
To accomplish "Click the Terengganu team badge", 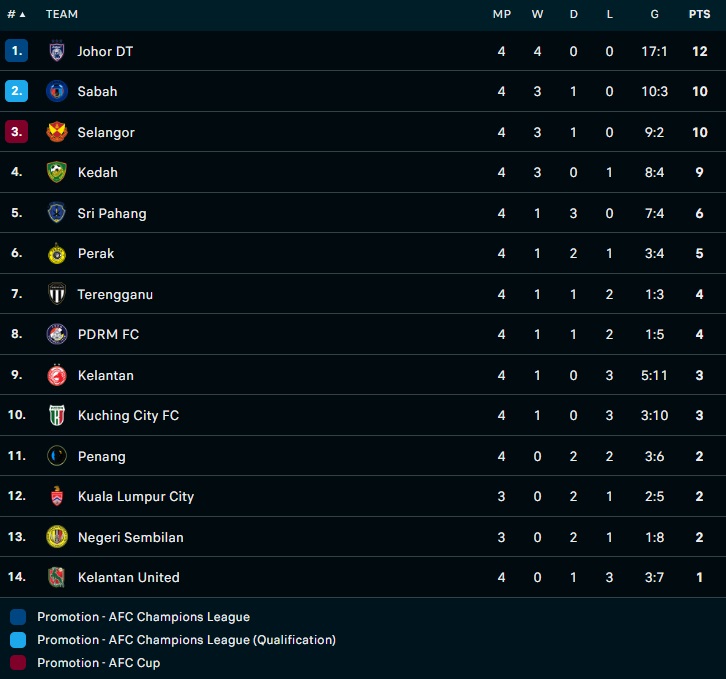I will 57,294.
